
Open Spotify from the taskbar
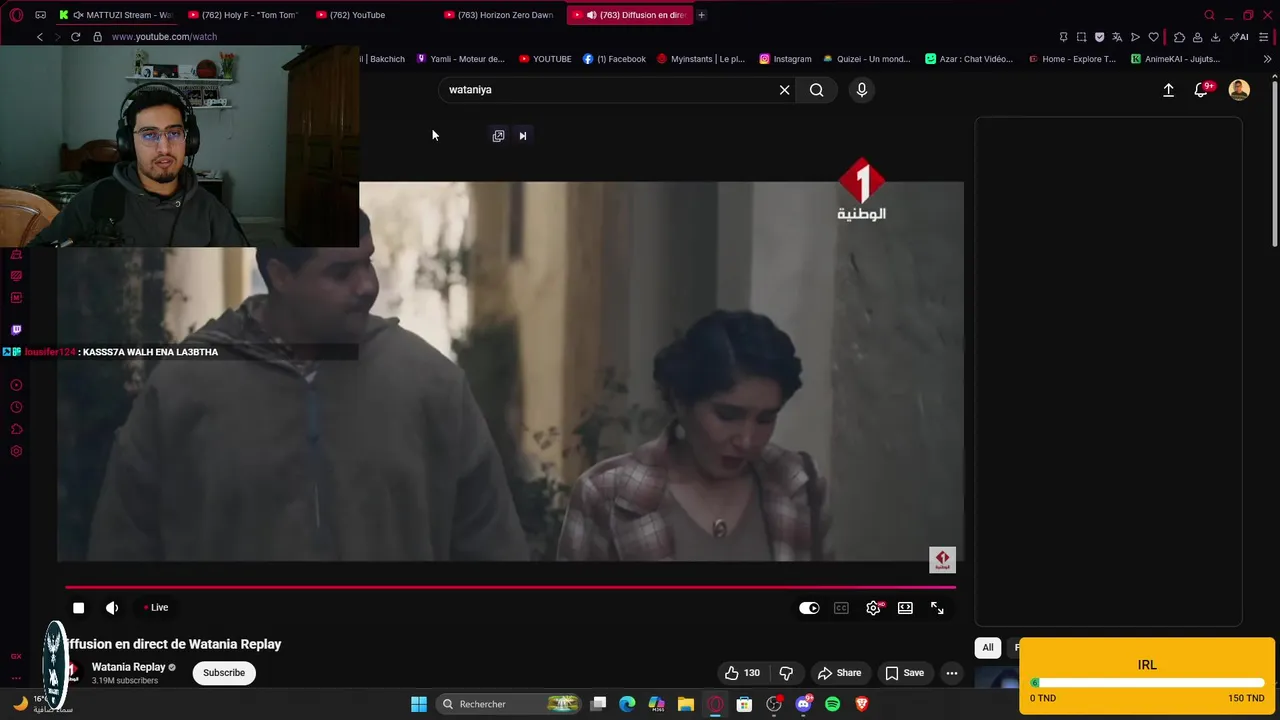coord(832,704)
